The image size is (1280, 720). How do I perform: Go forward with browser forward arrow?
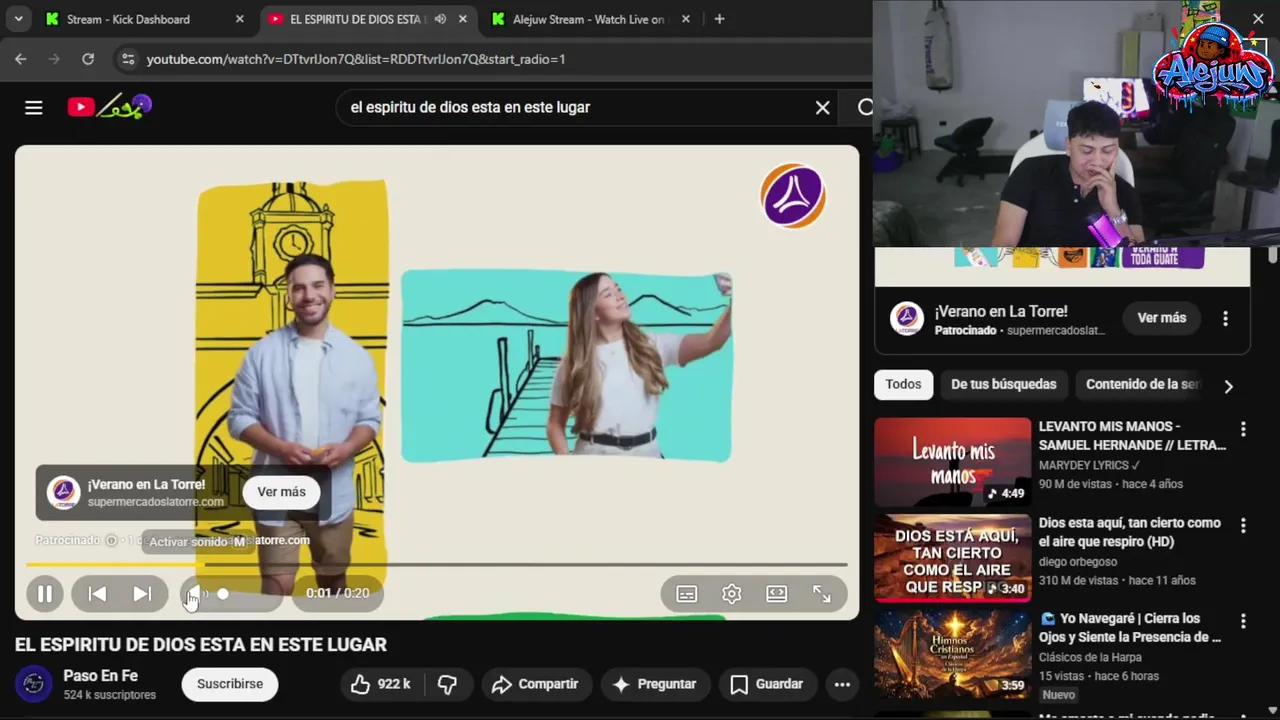pyautogui.click(x=54, y=59)
